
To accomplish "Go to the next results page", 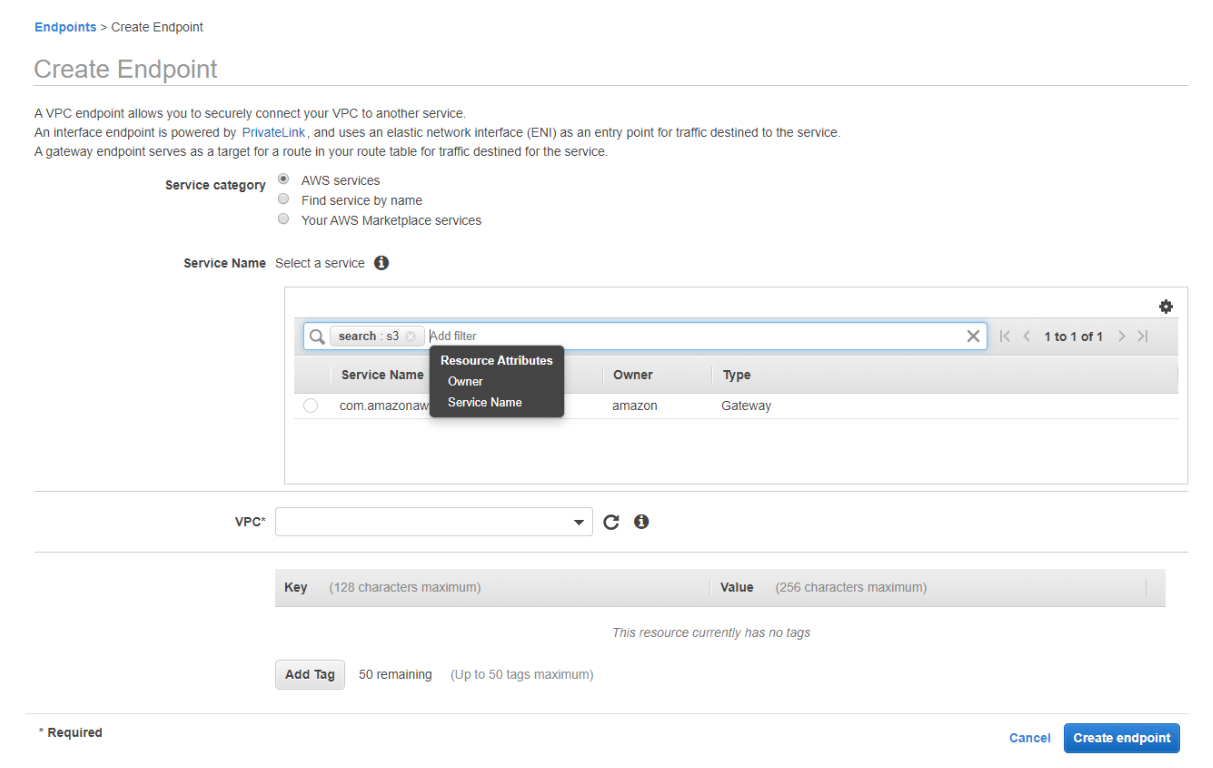I will tap(1121, 336).
